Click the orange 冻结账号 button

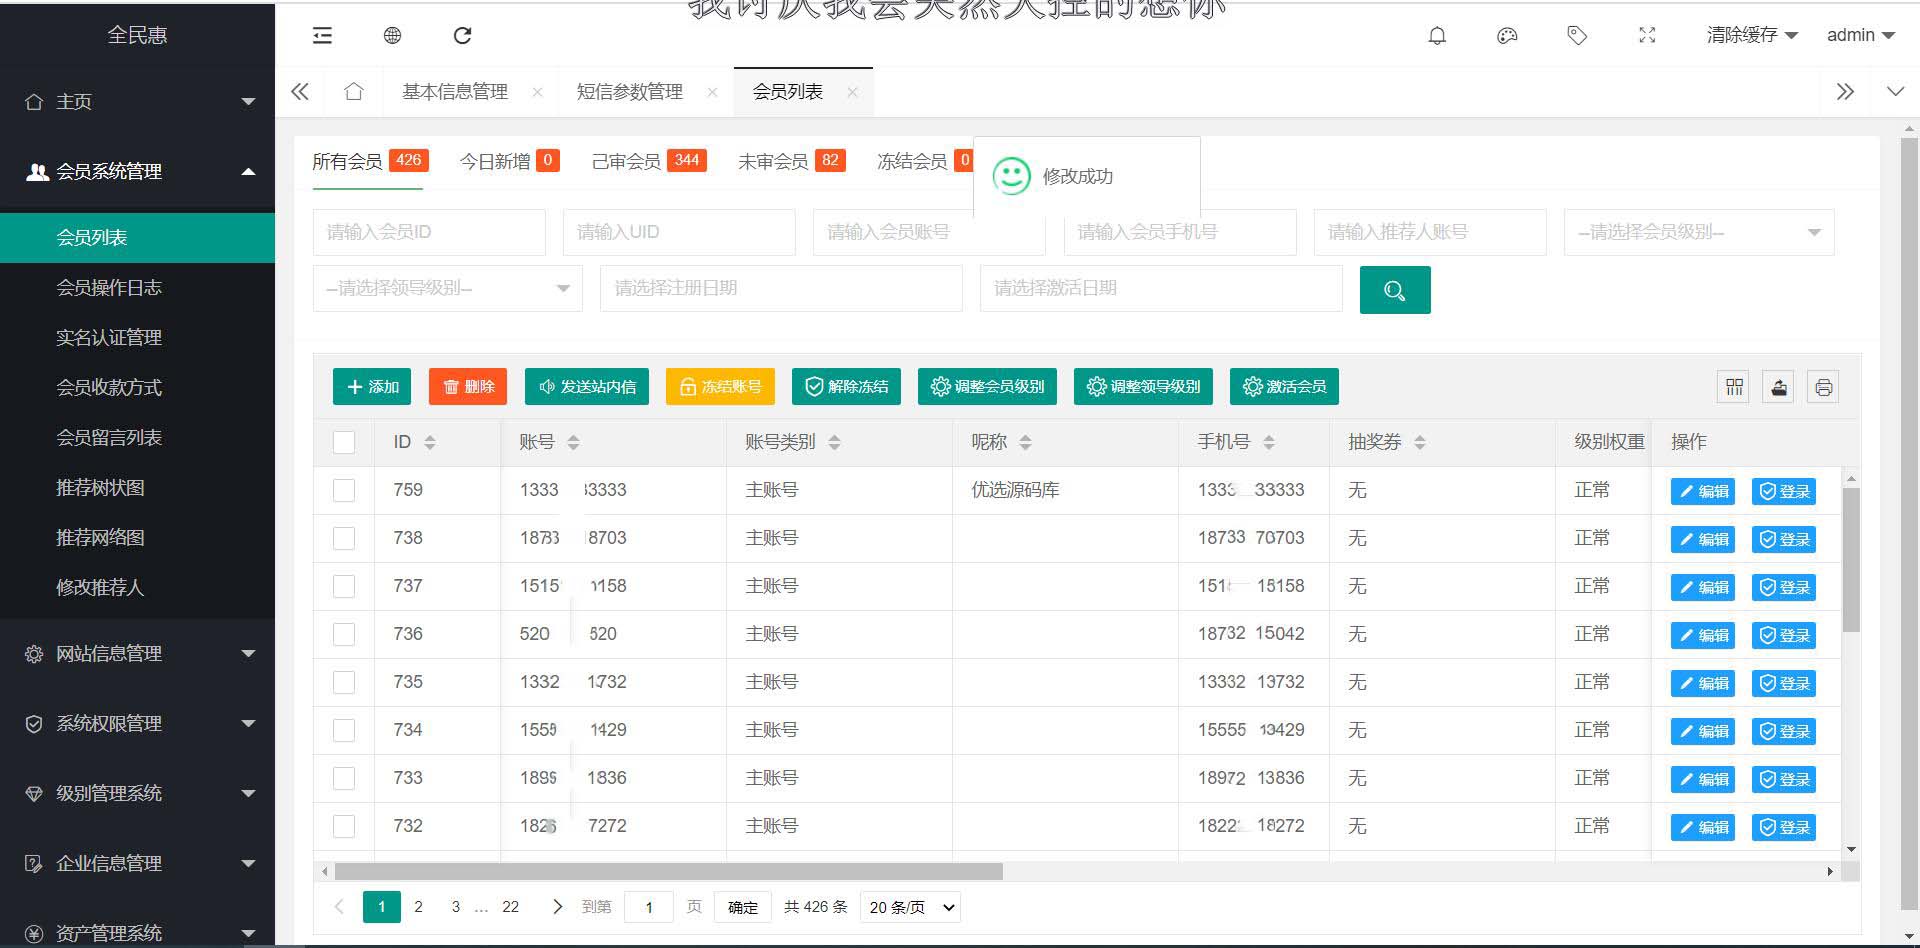click(x=720, y=387)
